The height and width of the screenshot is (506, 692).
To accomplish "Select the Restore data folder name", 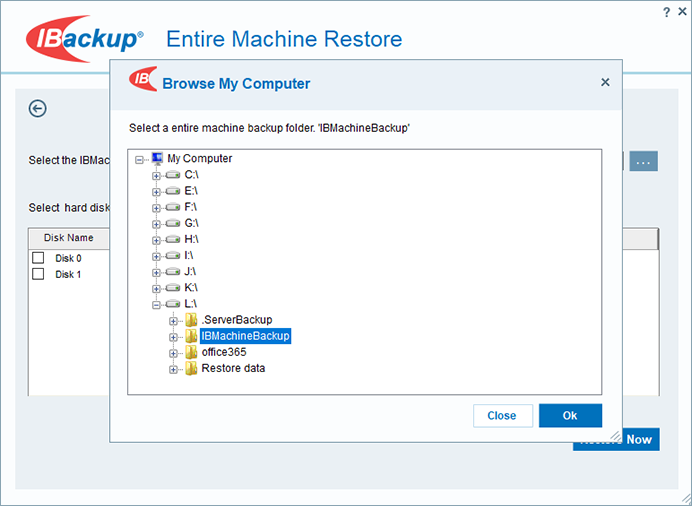I will [233, 368].
